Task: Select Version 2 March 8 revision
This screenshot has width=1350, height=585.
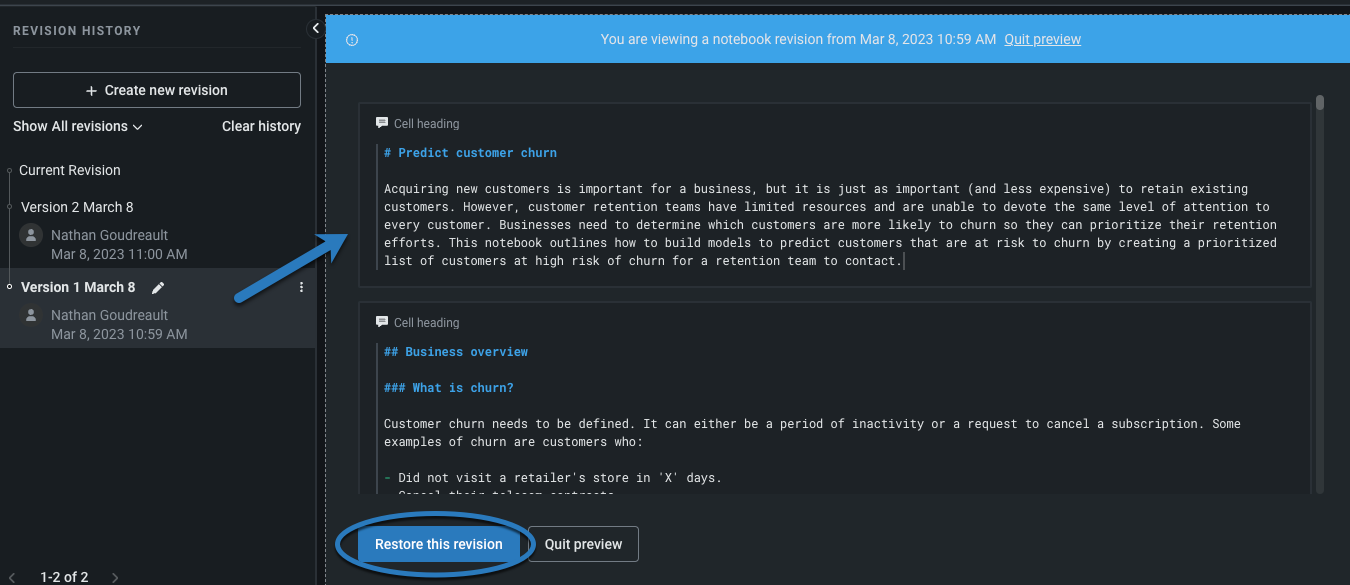Action: [x=77, y=207]
